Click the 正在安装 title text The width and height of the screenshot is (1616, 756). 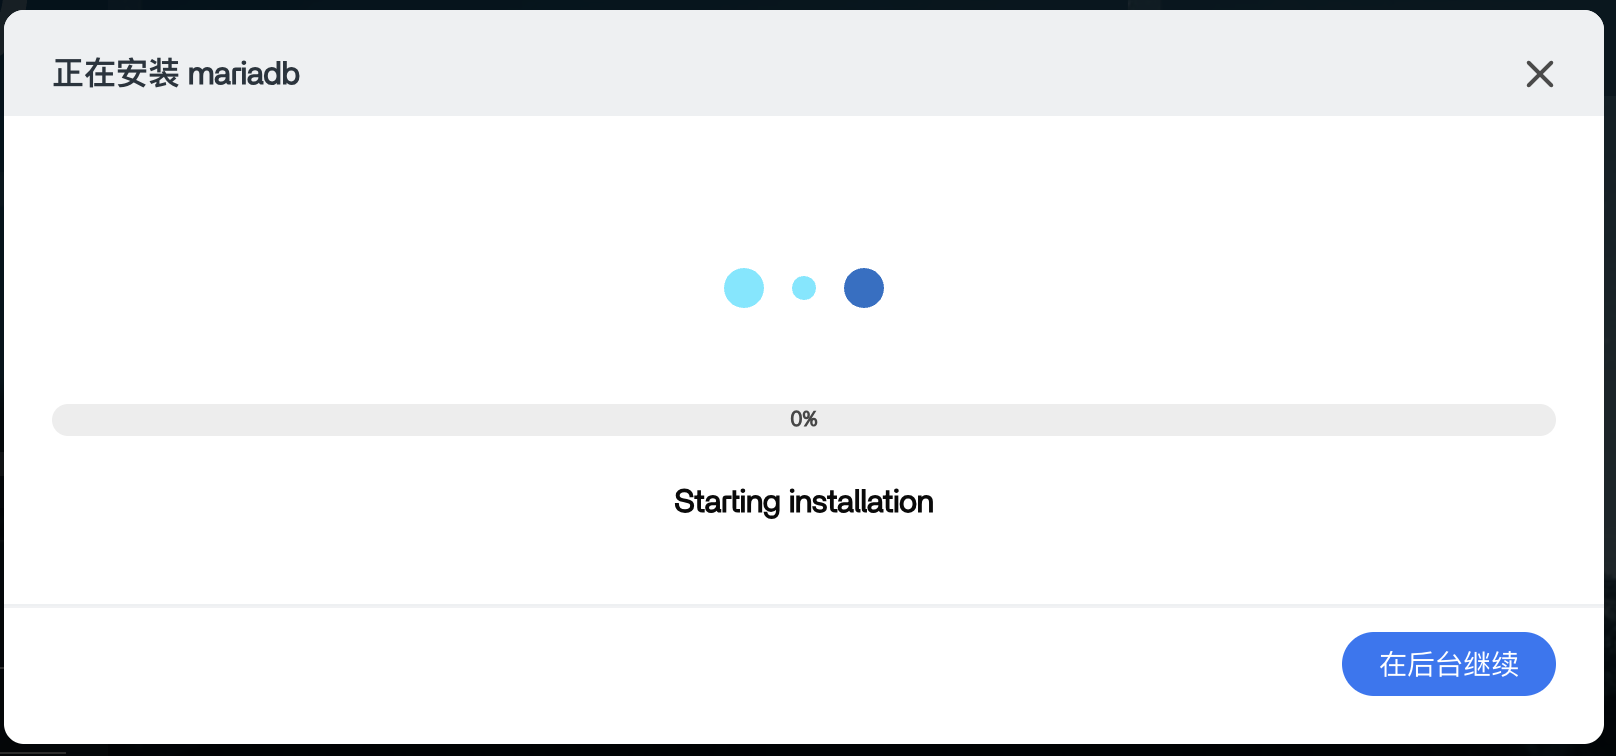116,74
